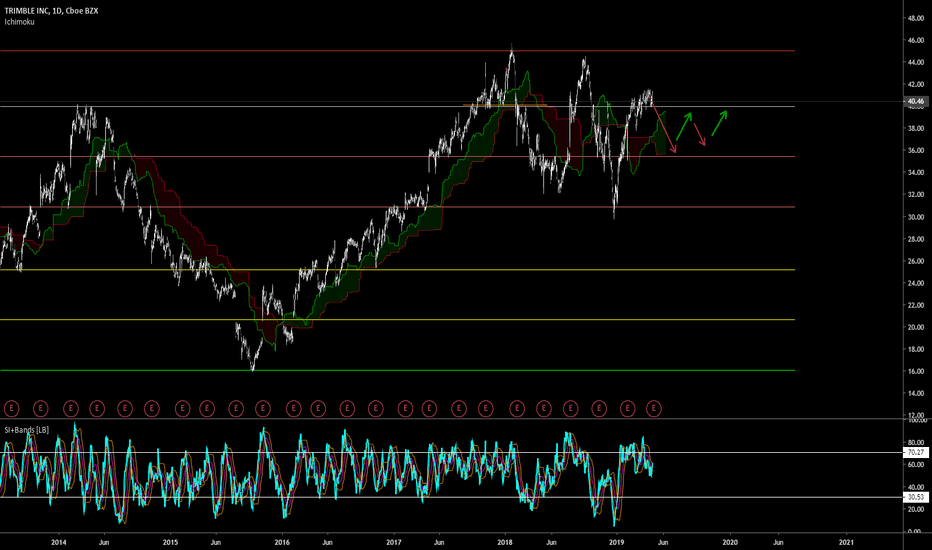Select the green horizontal support line at 16

coord(397,370)
